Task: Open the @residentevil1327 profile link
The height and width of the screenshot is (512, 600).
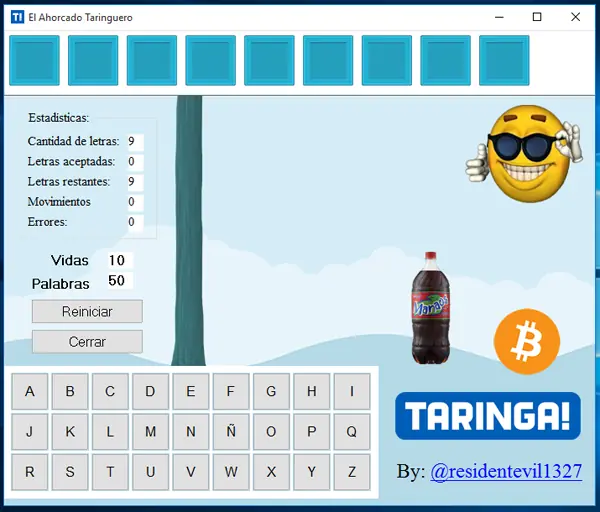Action: [x=506, y=471]
